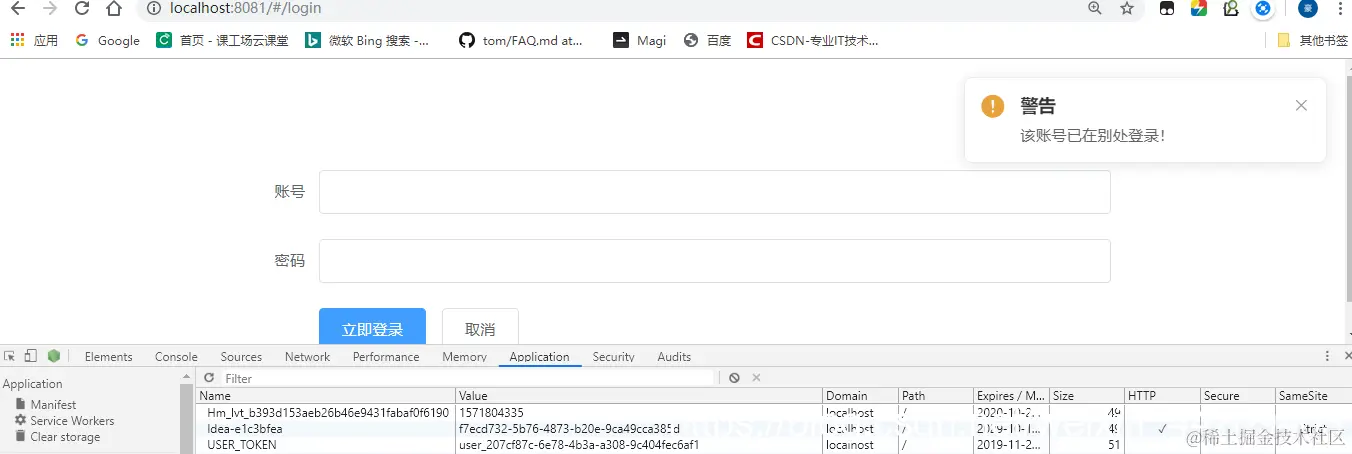Open the 百度 bookmark

pos(707,41)
